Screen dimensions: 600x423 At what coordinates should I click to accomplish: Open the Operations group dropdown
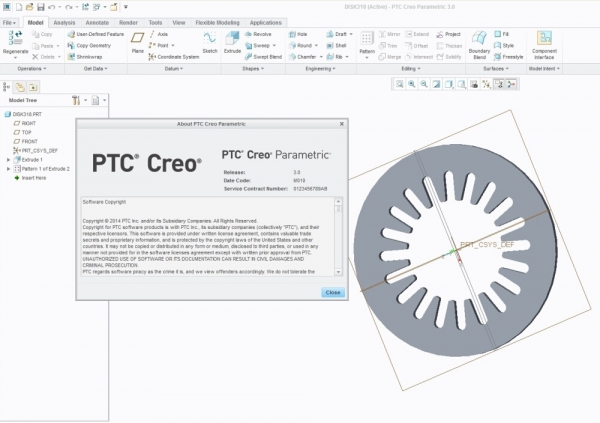pos(32,69)
